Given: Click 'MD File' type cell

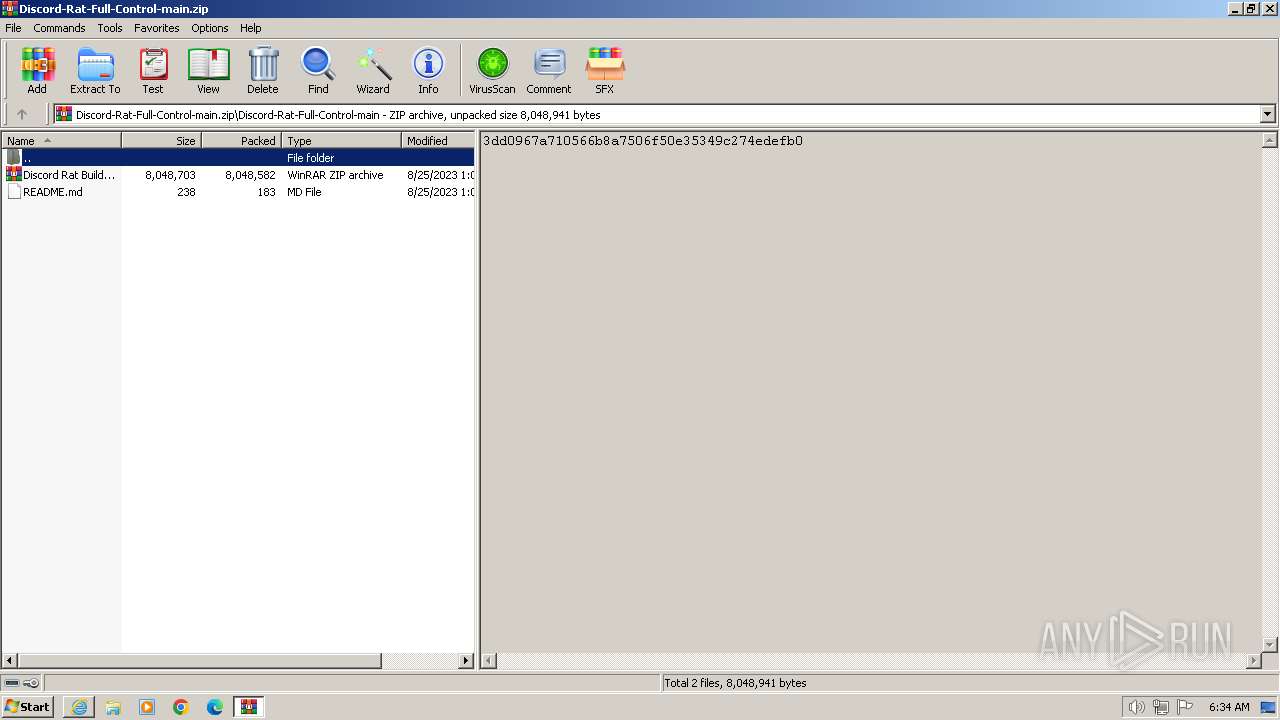Looking at the screenshot, I should (304, 191).
